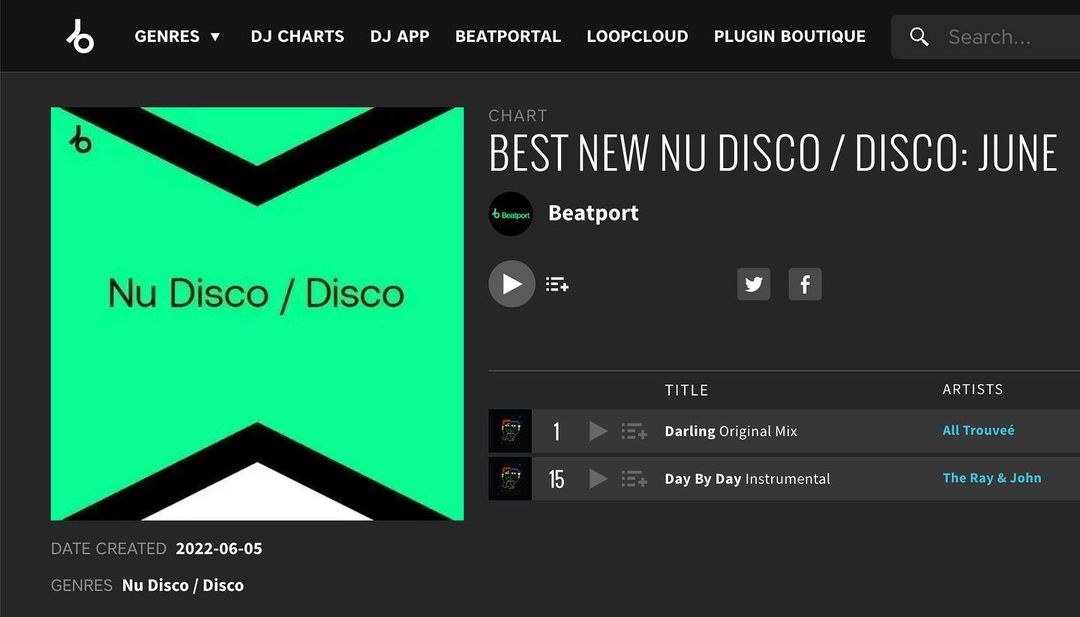This screenshot has height=617, width=1080.
Task: Open Plugin Boutique from the navigation
Action: 789,36
